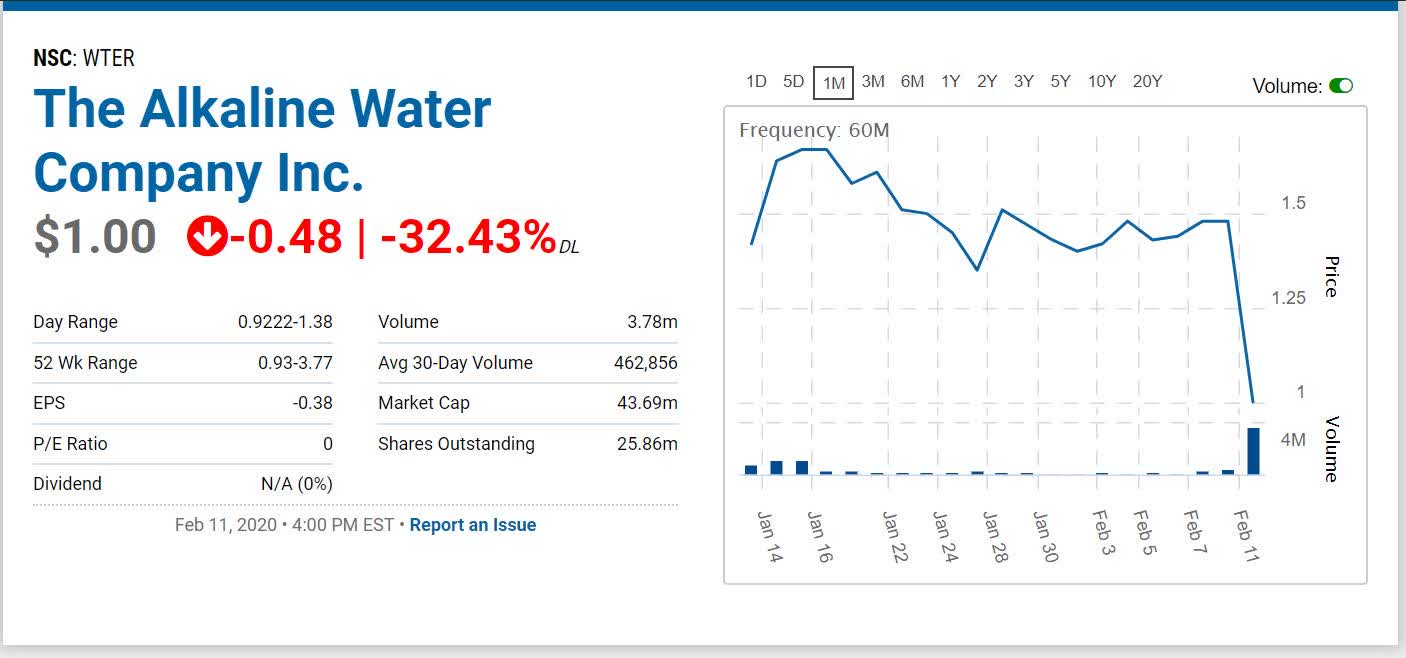Click the -32.43% change percentage
Image resolution: width=1406 pixels, height=658 pixels.
[x=462, y=240]
